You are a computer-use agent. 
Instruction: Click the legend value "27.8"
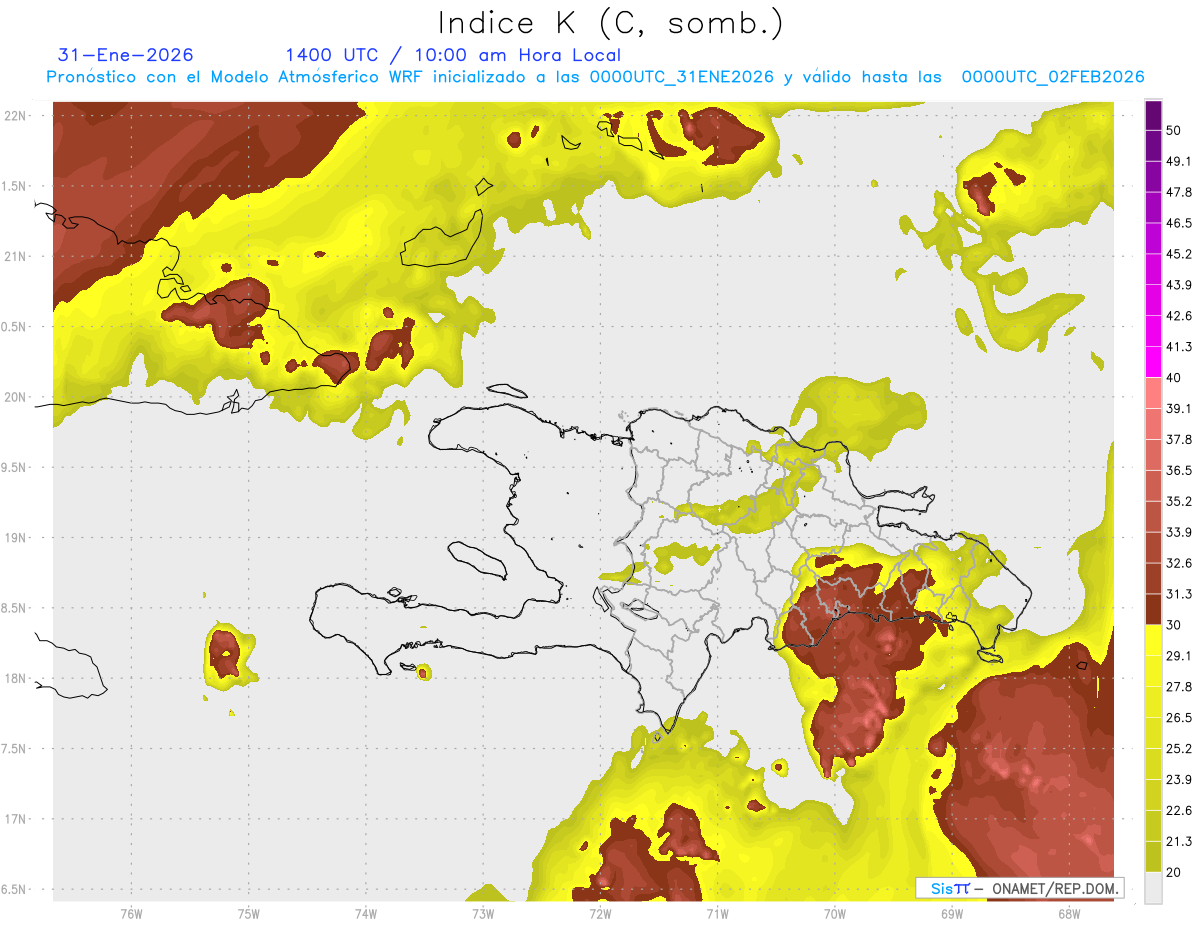1179,687
